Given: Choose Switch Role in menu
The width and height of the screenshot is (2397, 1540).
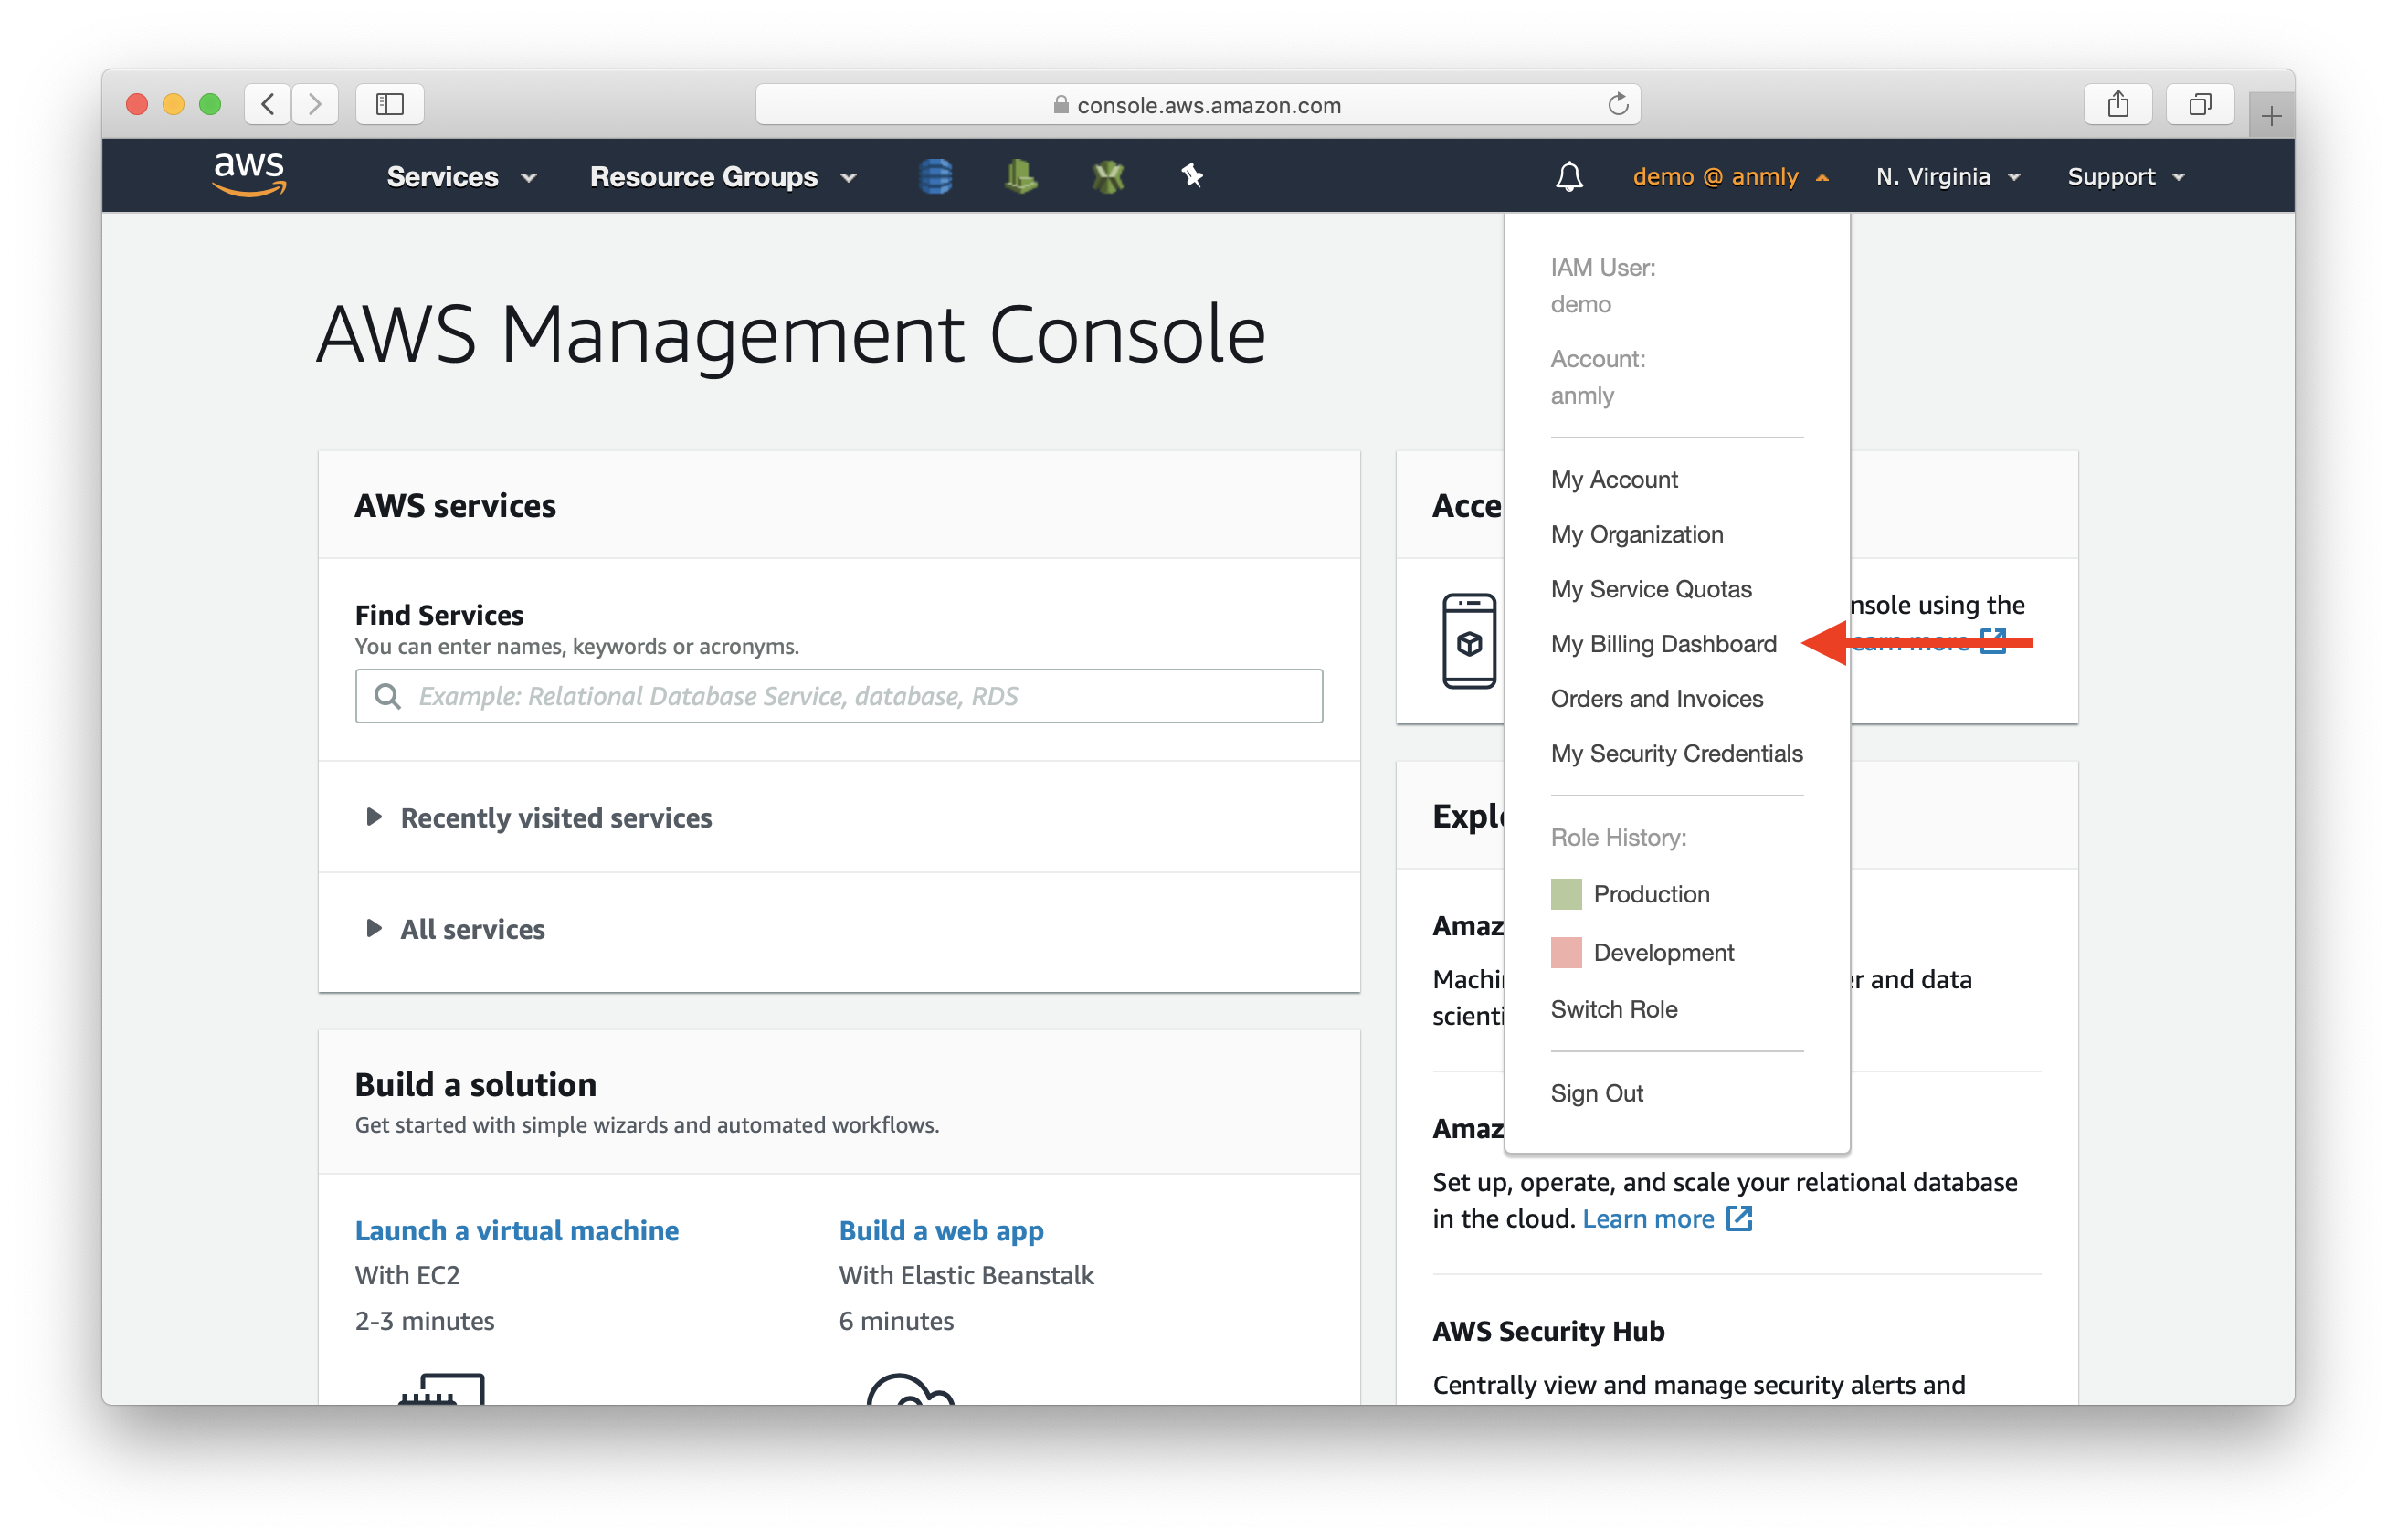Looking at the screenshot, I should click(x=1614, y=1010).
